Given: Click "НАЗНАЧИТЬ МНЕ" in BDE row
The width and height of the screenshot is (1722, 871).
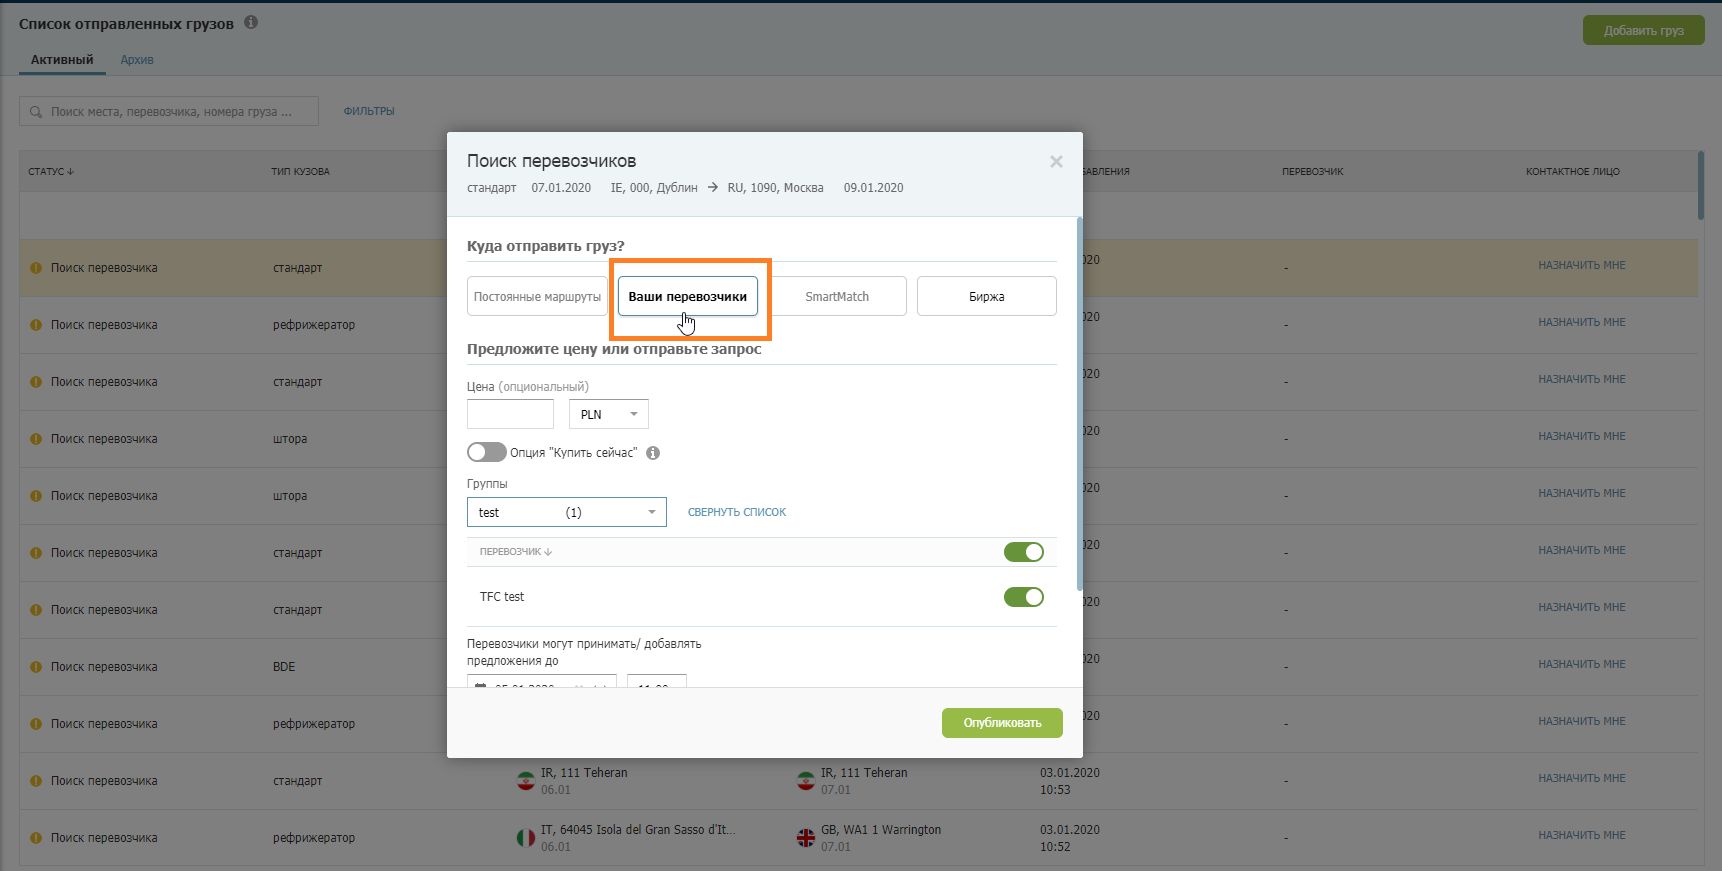Looking at the screenshot, I should [1582, 664].
